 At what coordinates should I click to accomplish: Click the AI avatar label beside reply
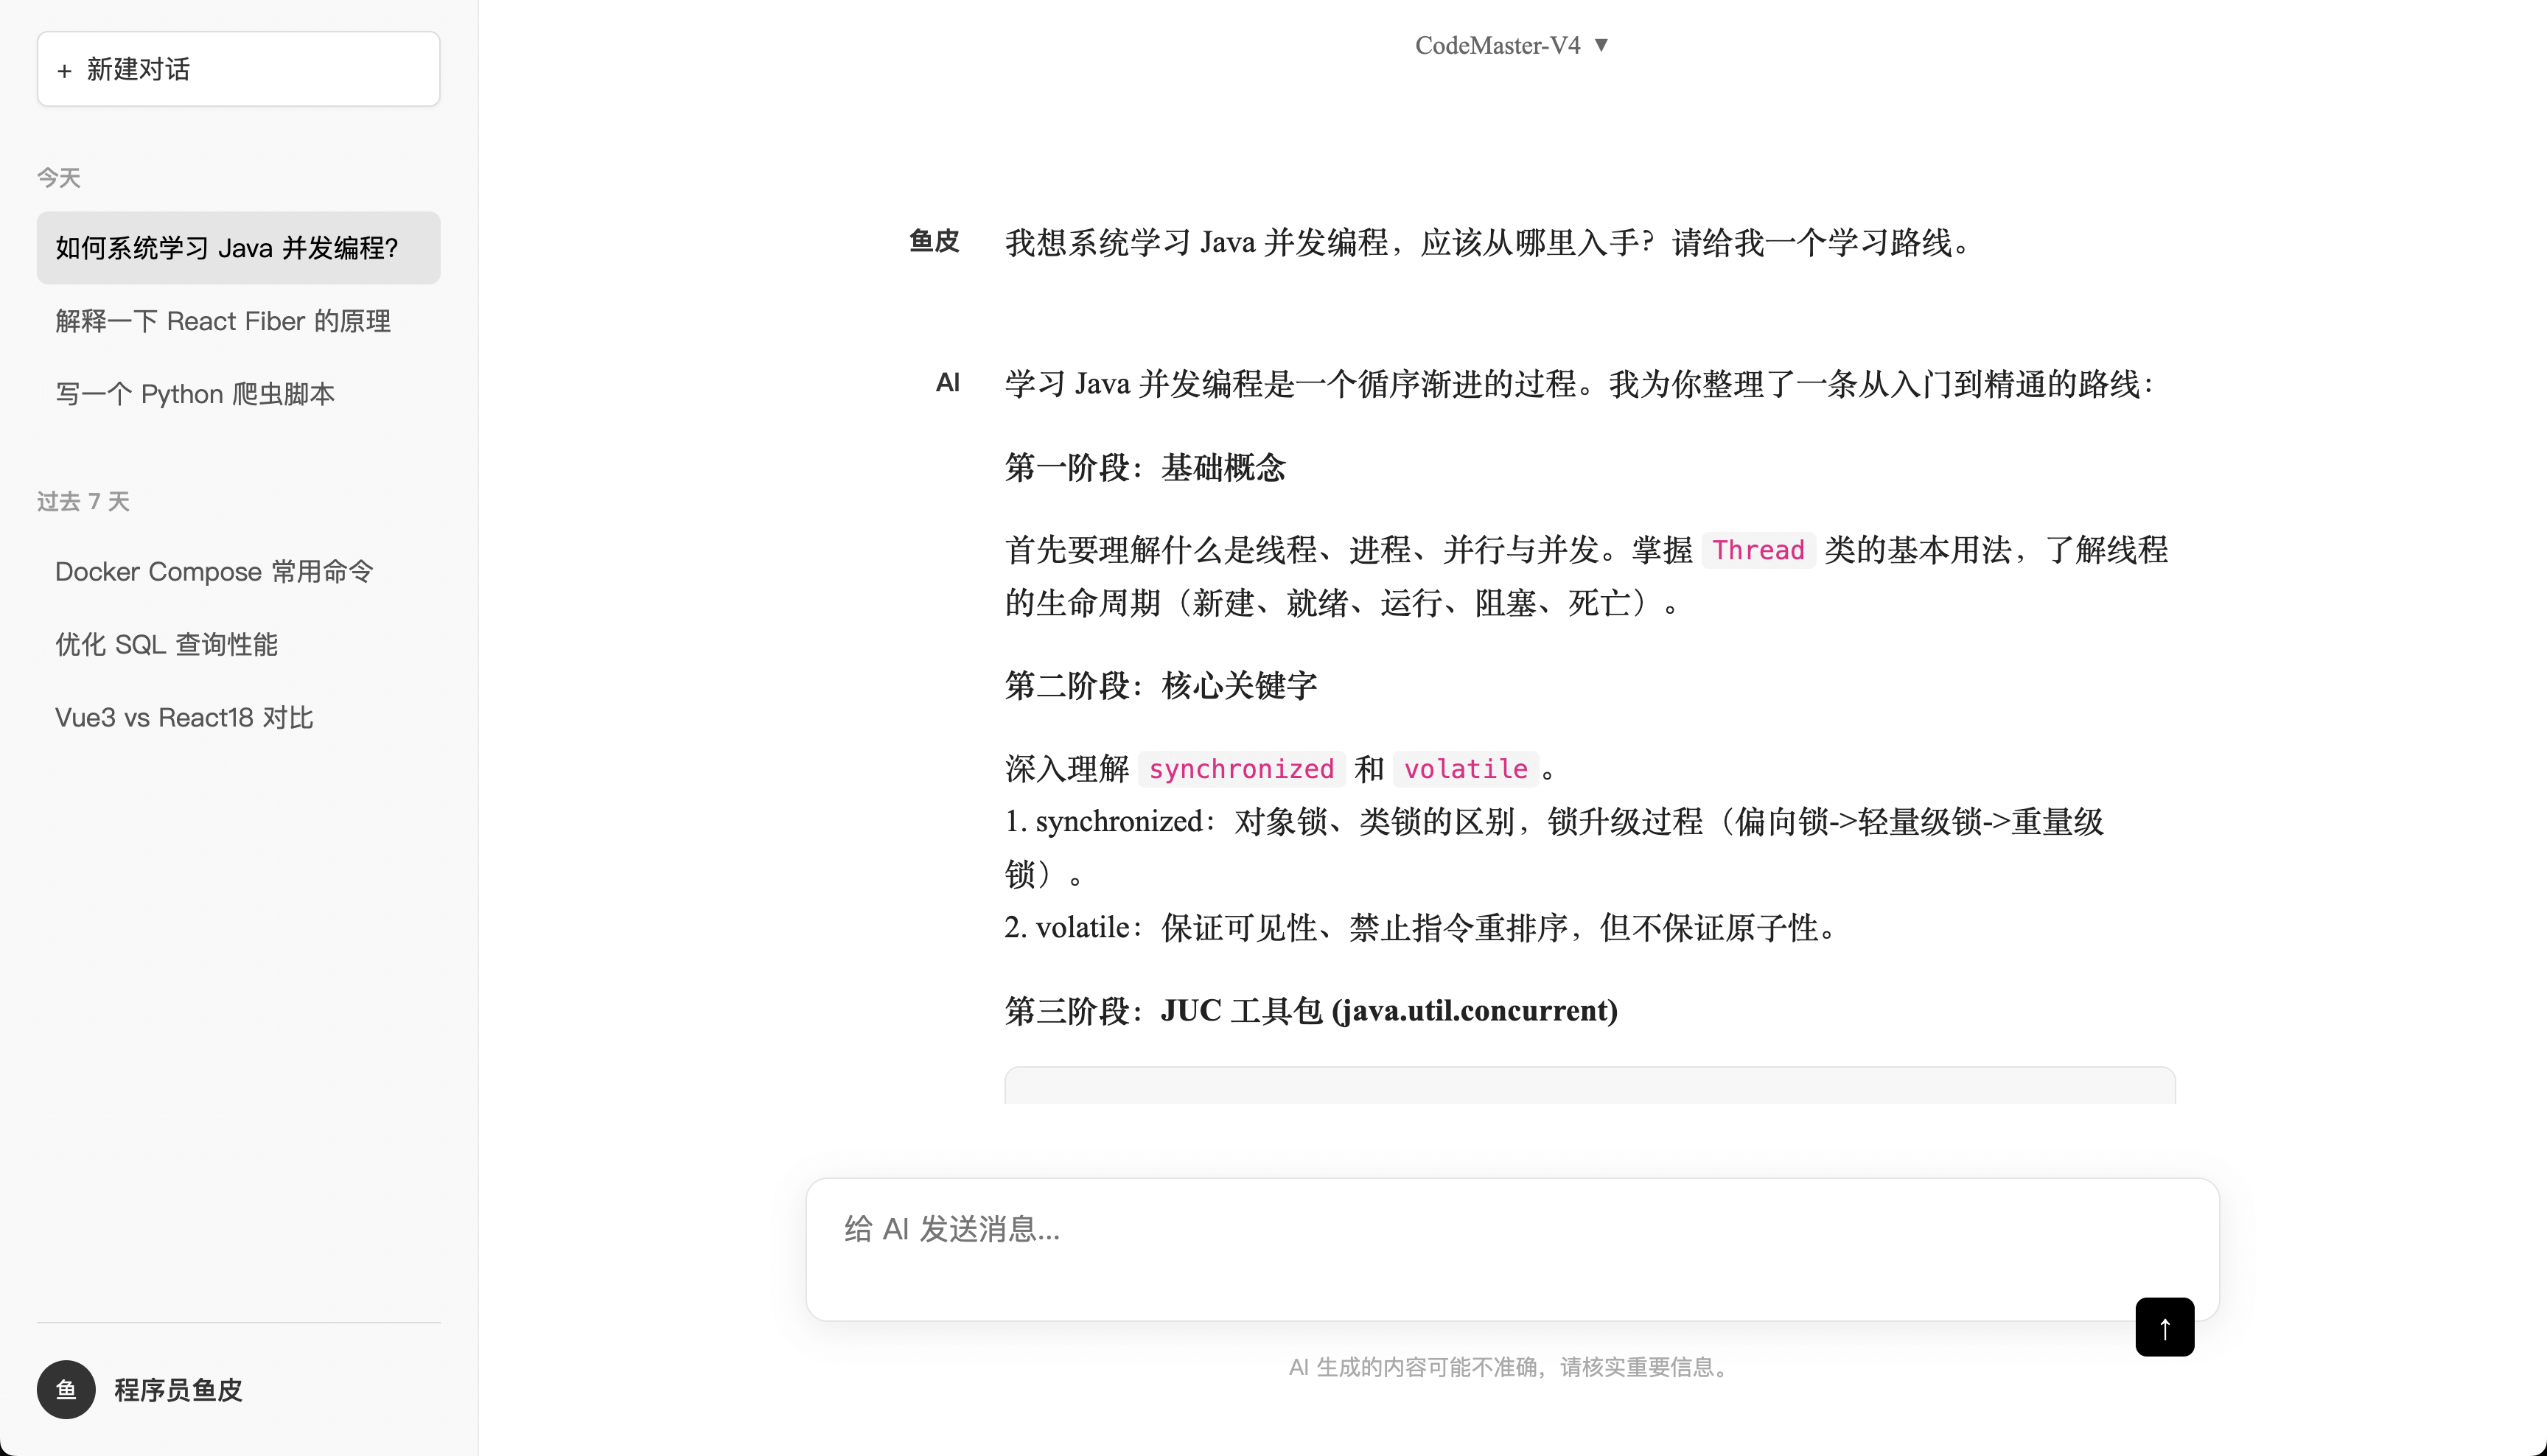[x=947, y=383]
